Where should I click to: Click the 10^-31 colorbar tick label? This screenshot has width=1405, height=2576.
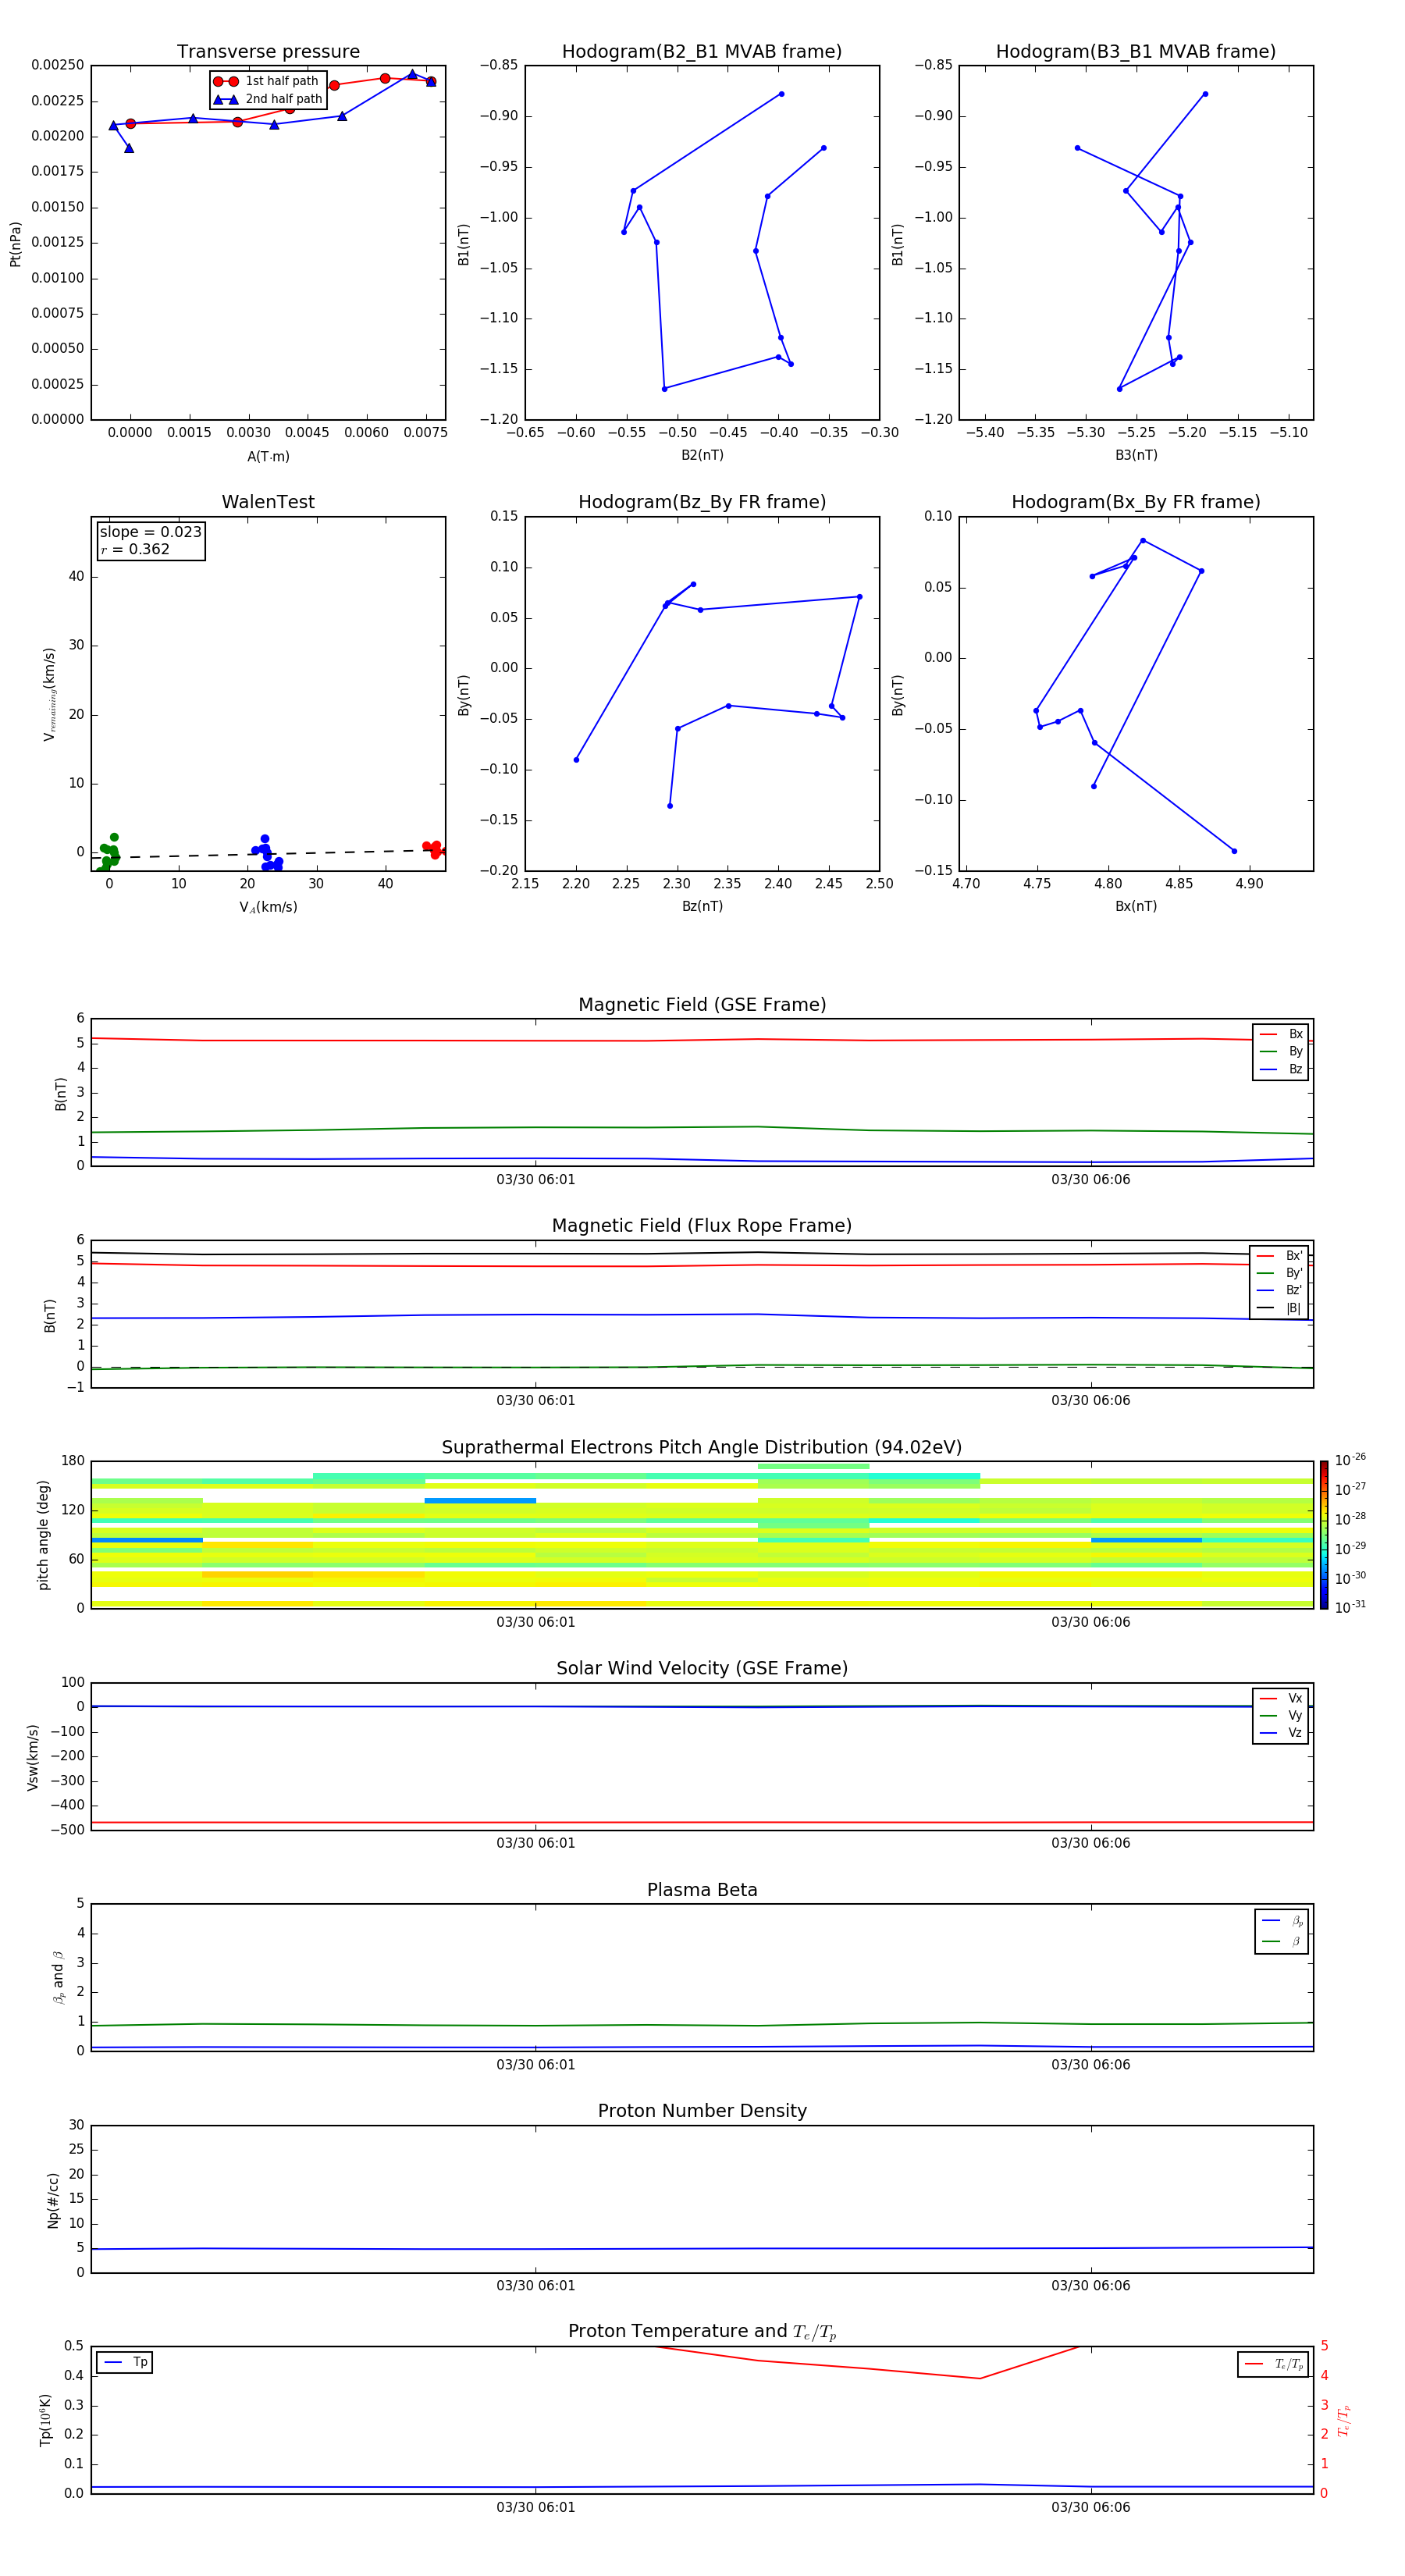[x=1350, y=1607]
